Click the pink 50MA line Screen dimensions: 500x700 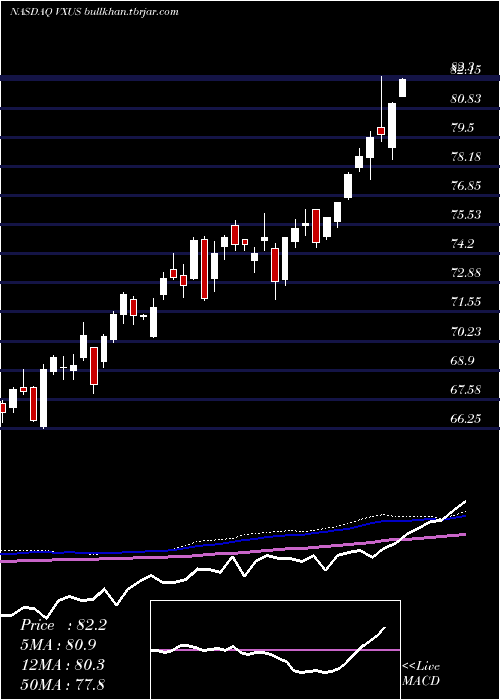click(x=233, y=548)
